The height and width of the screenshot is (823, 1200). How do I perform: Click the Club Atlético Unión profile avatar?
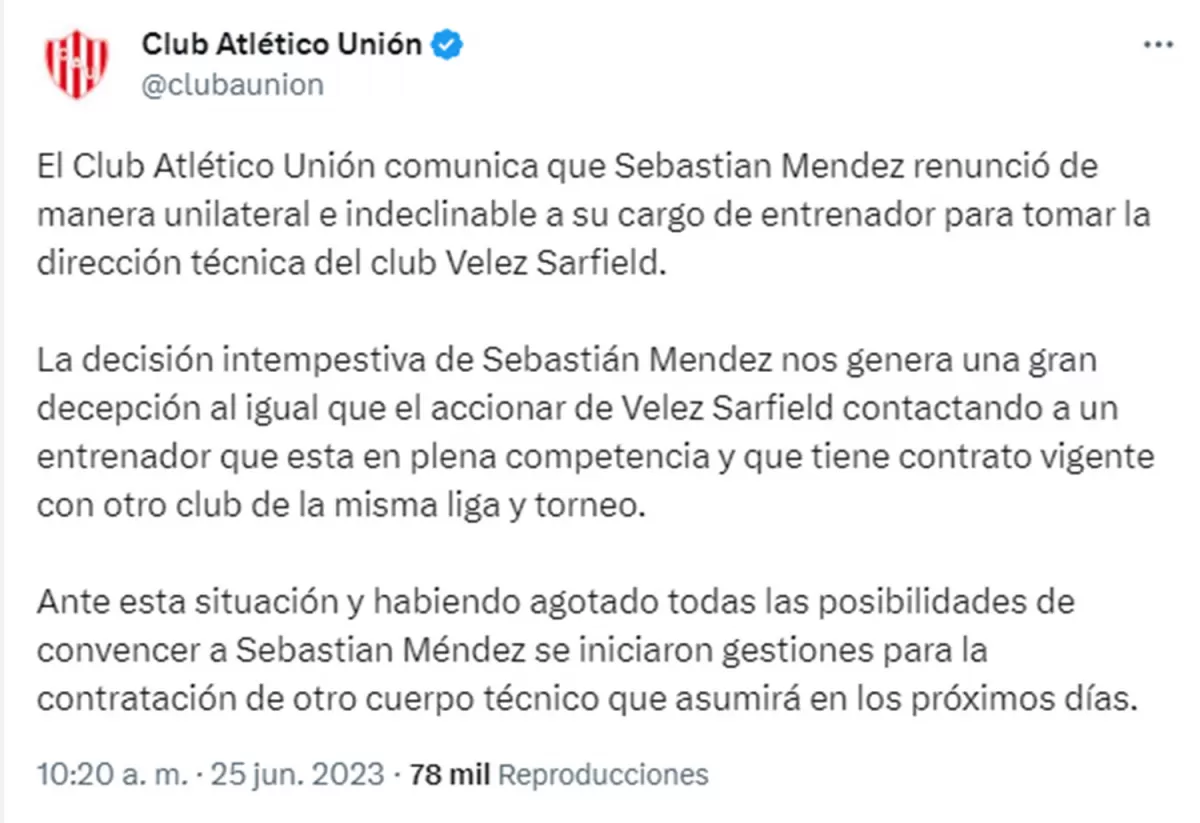pyautogui.click(x=75, y=60)
